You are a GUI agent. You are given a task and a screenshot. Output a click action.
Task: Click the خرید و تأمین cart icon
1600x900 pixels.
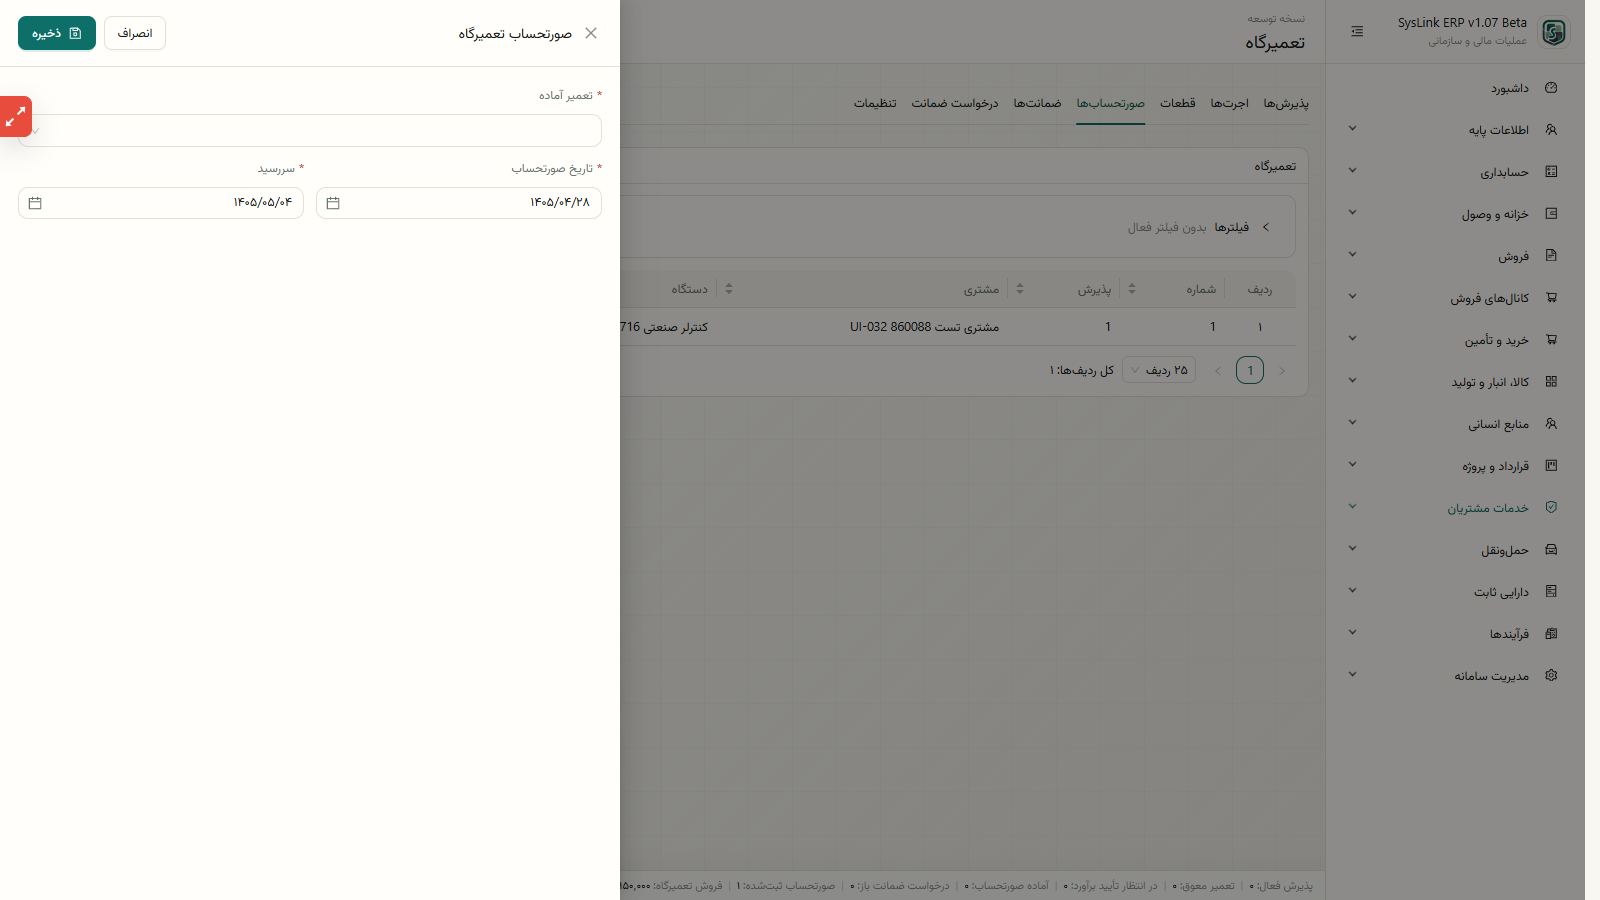[1551, 340]
